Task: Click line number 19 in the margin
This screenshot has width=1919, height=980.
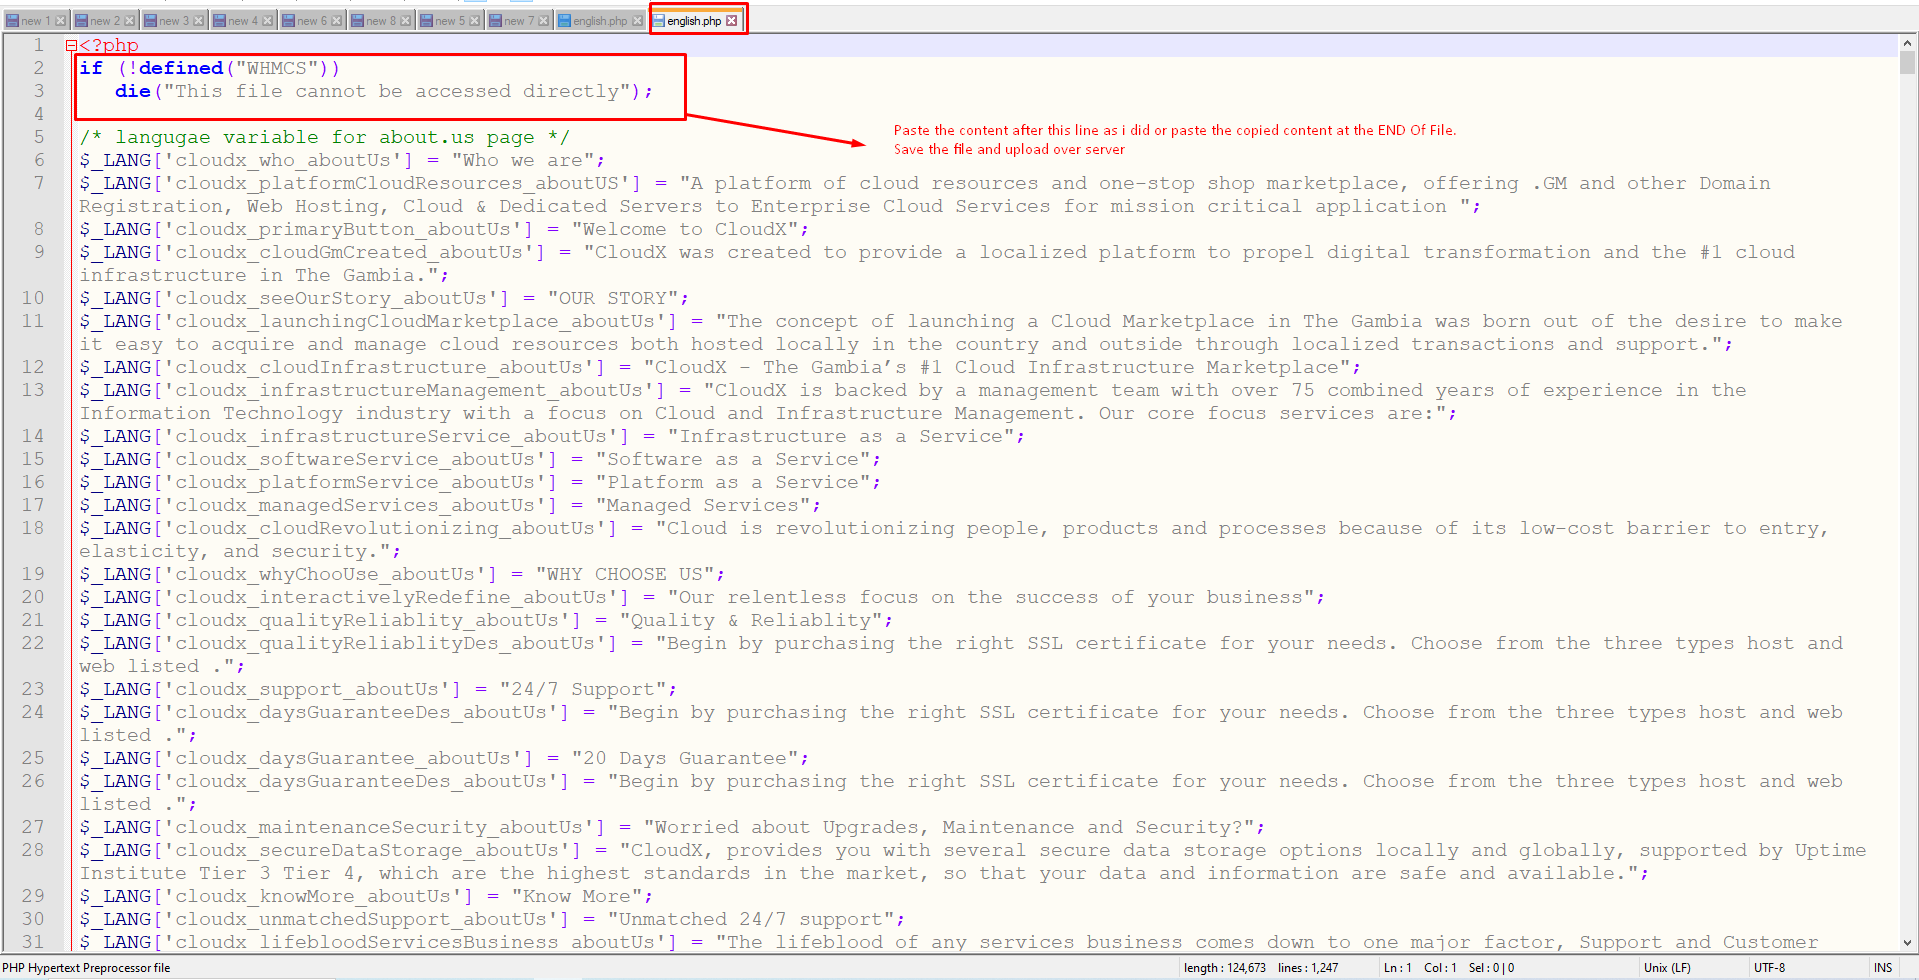Action: tap(33, 574)
